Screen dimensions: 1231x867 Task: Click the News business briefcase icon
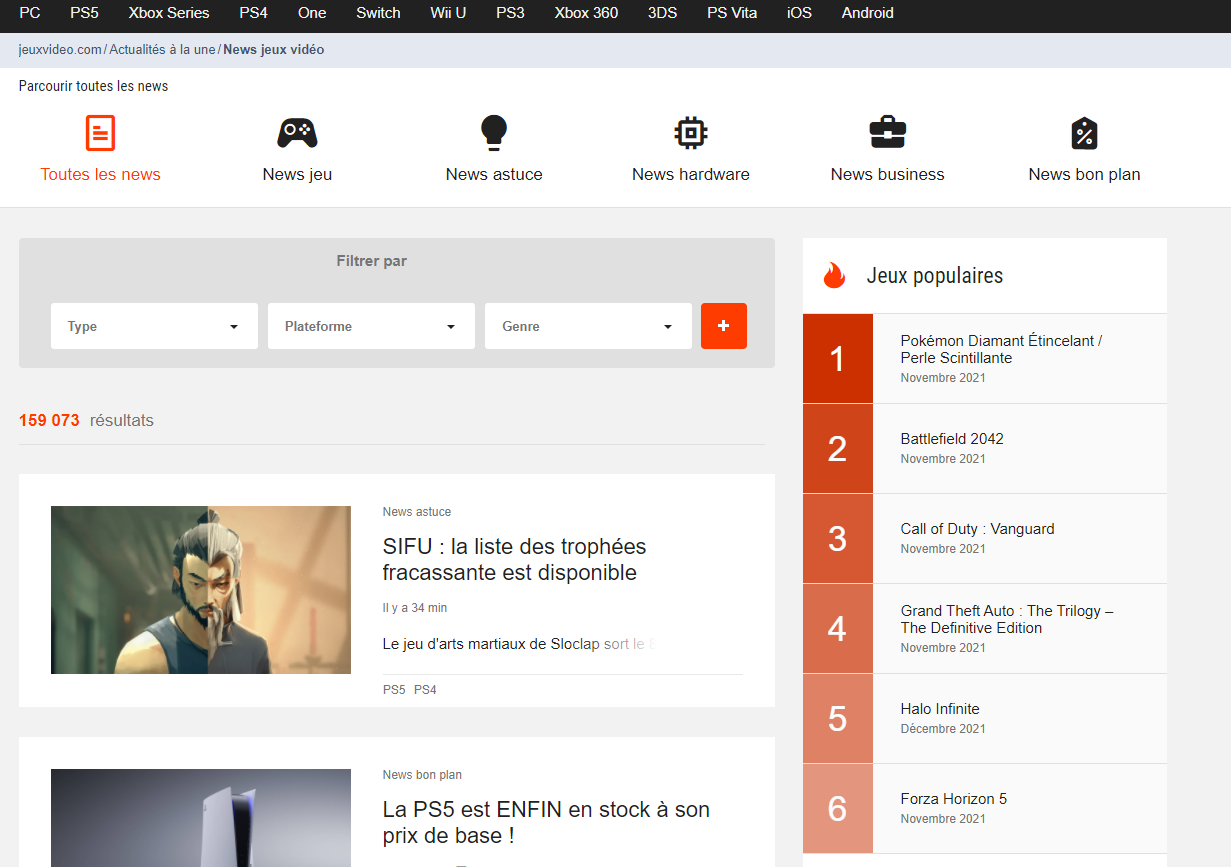pos(888,133)
